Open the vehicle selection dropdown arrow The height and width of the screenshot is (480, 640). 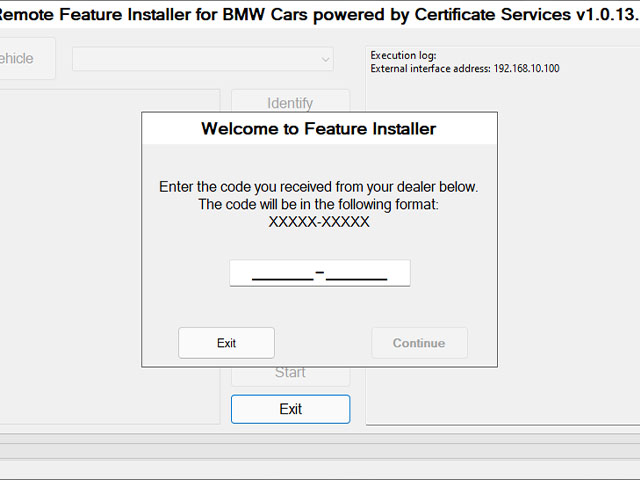(325, 60)
